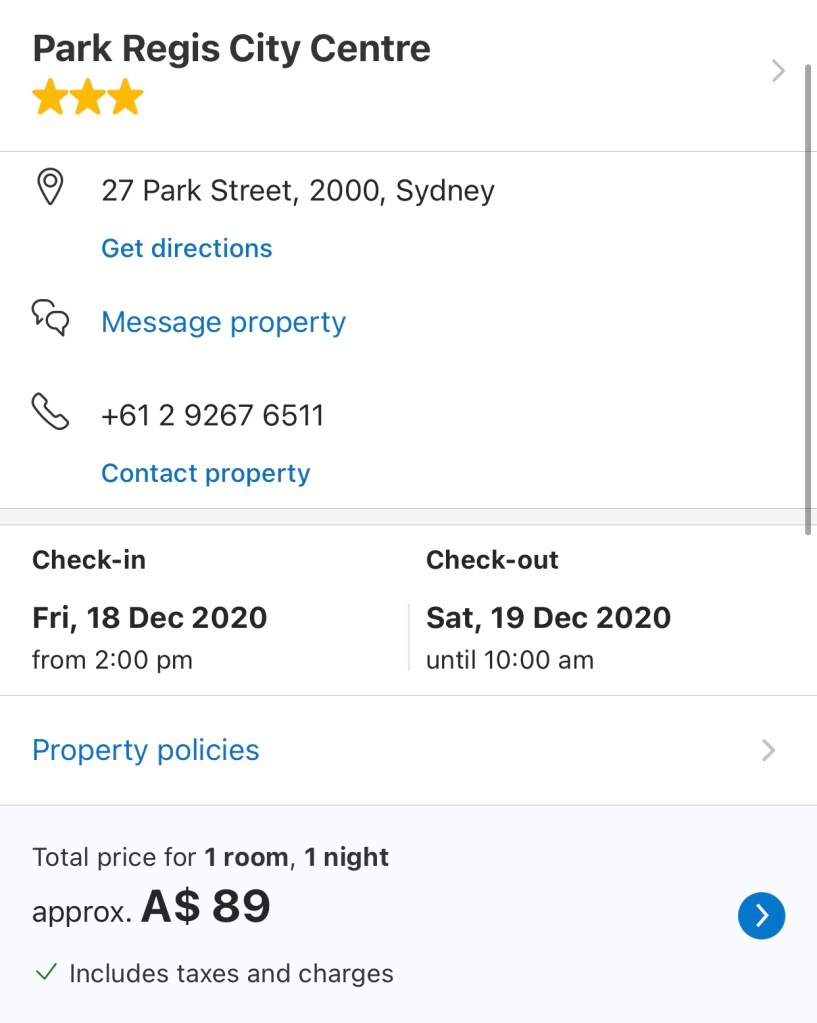This screenshot has width=817, height=1023.
Task: Click the phone number +61 2 9267 6511
Action: tap(213, 416)
